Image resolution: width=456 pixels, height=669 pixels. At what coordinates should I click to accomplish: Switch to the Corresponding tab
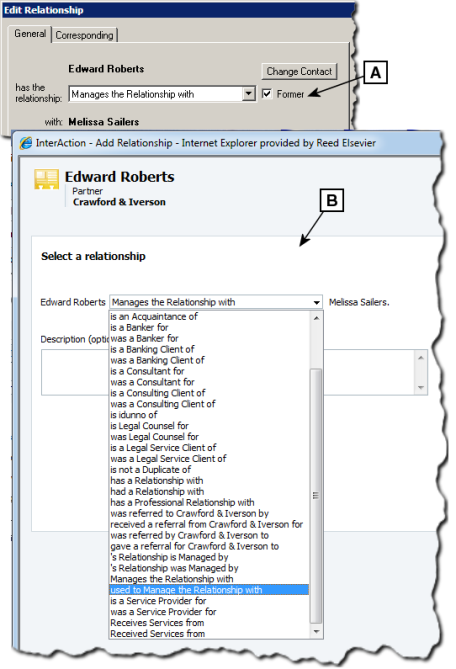[84, 35]
